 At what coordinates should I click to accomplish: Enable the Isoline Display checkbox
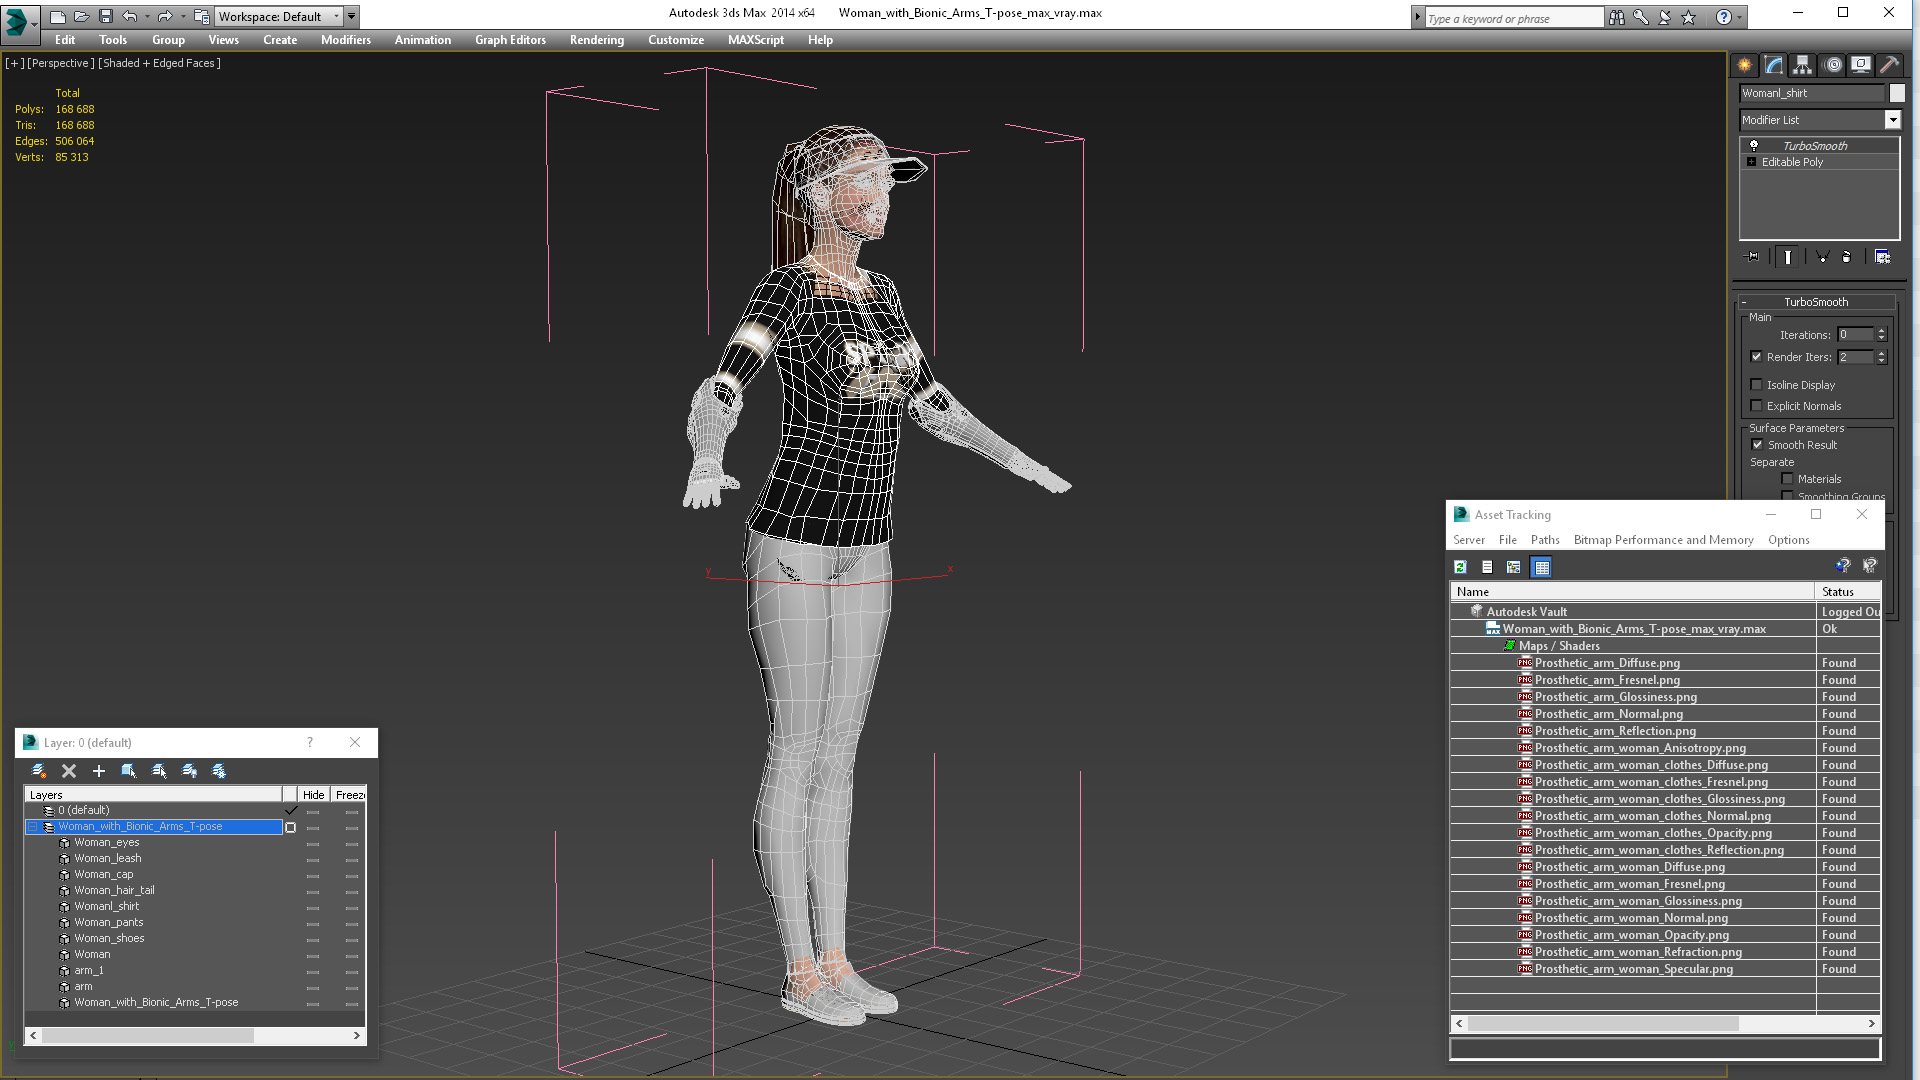[1757, 385]
